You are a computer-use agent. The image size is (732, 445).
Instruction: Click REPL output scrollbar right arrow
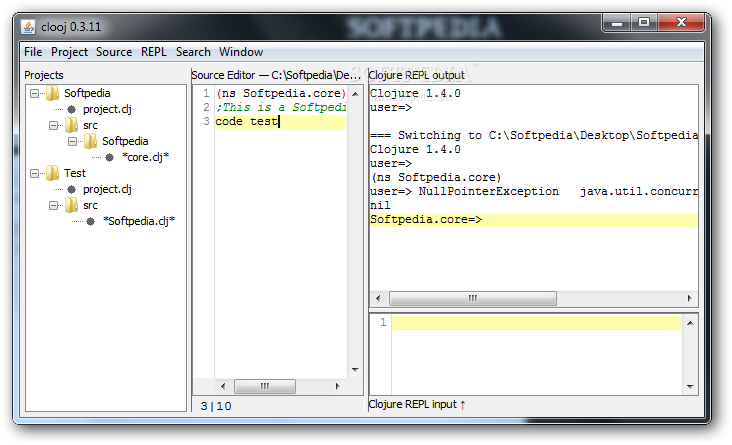click(690, 298)
